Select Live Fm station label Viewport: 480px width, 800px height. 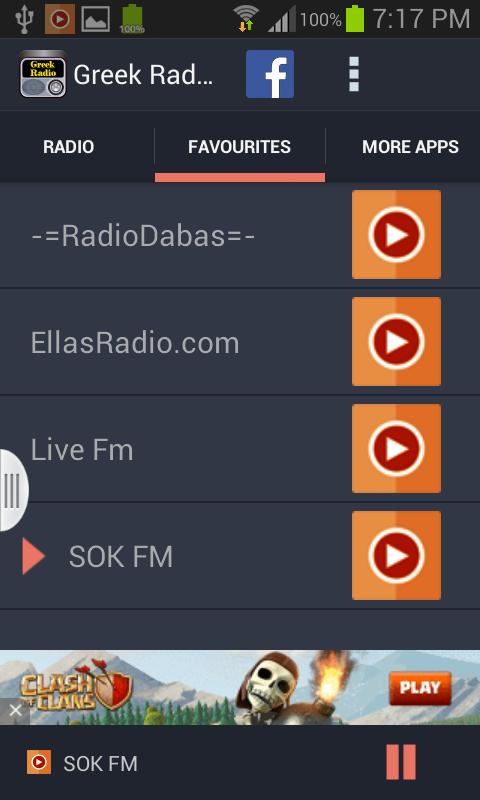(x=82, y=450)
